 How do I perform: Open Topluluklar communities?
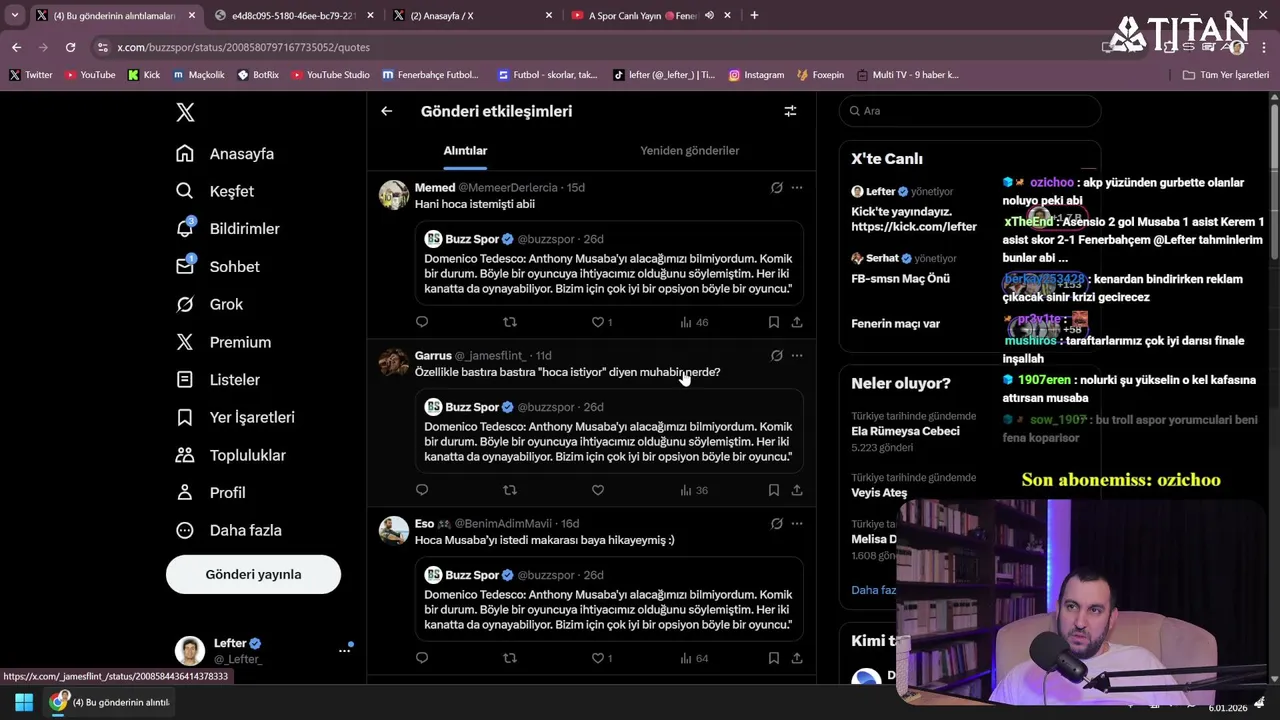tap(231, 455)
